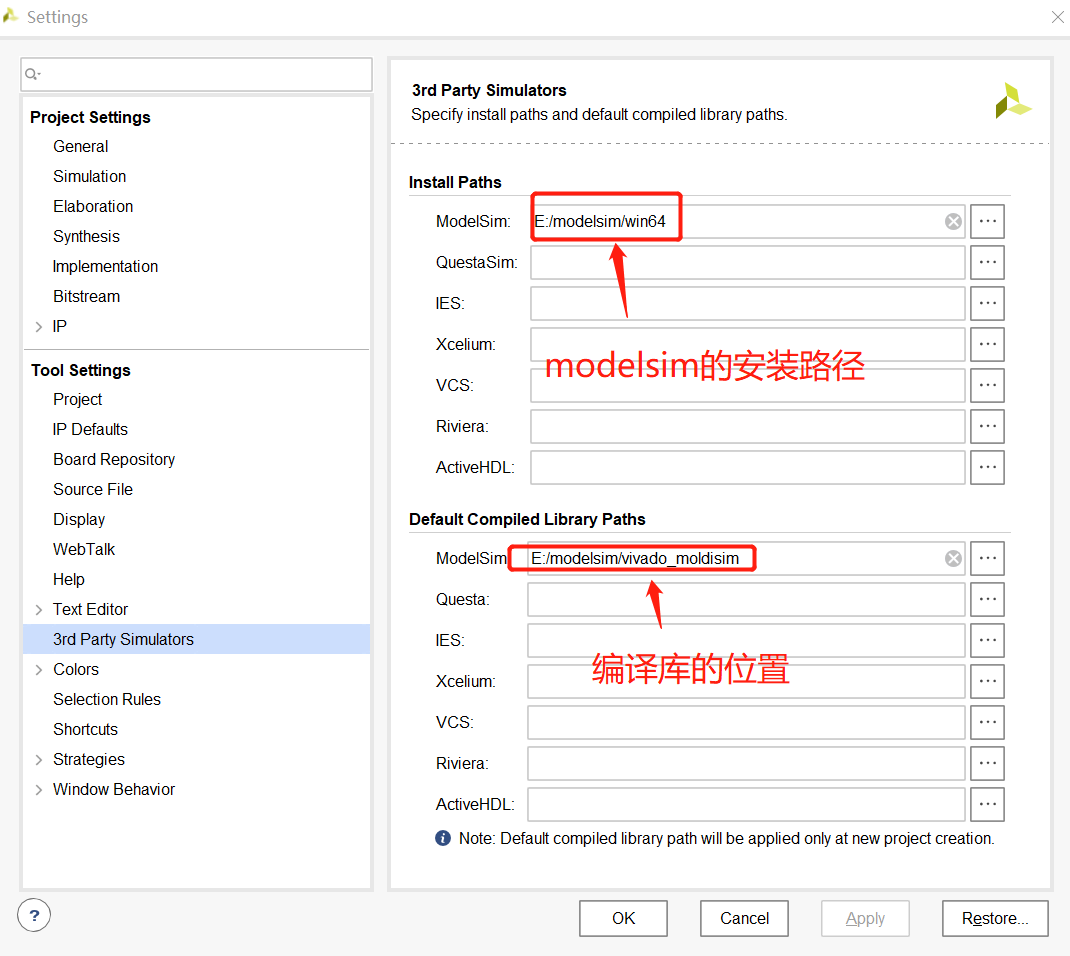Browse for Xcelium compiled library path

click(987, 681)
